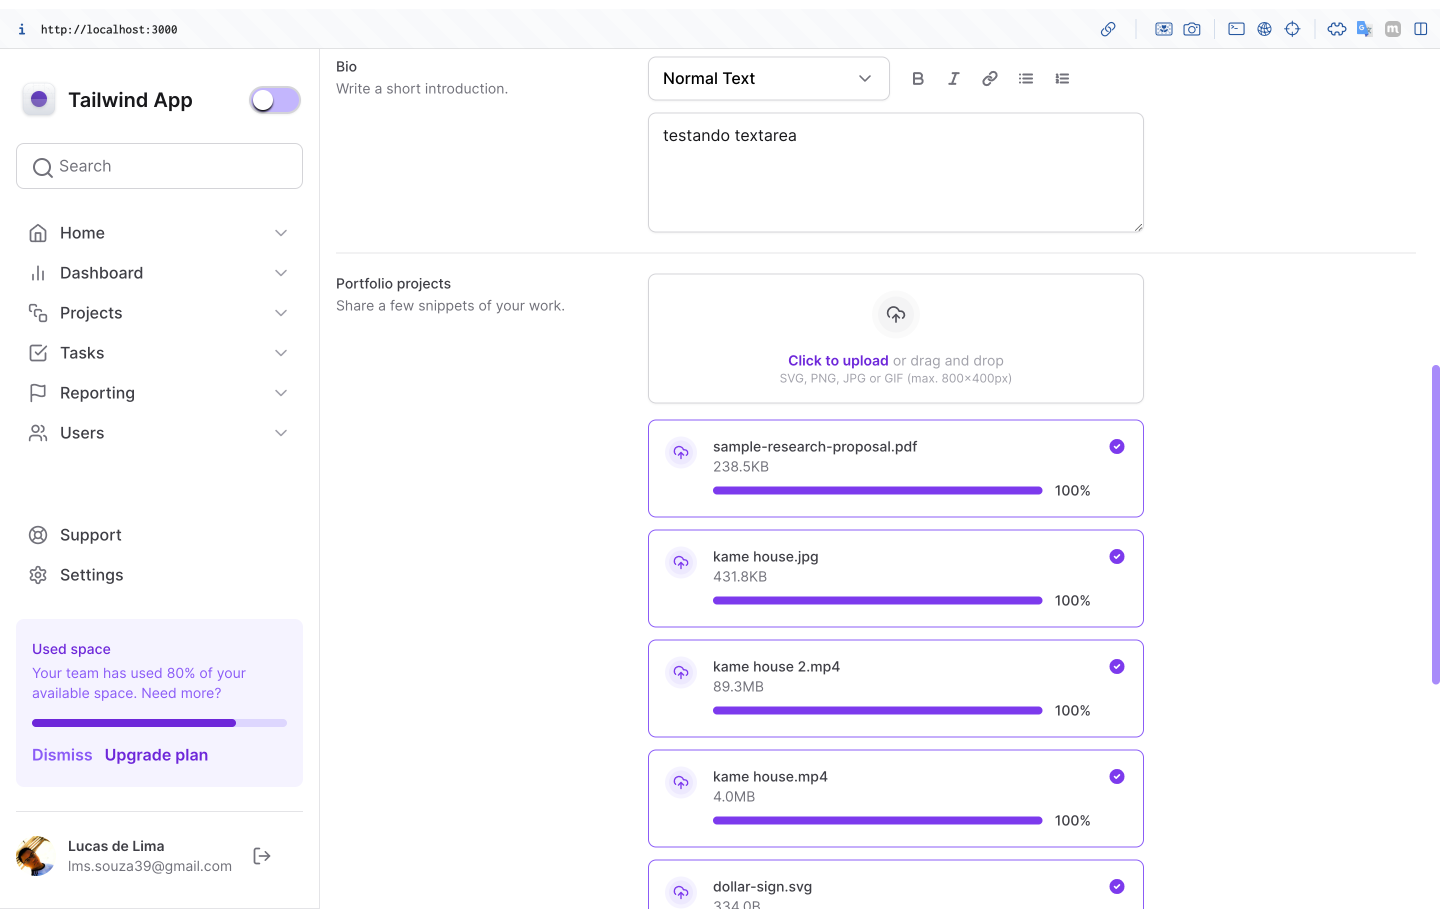Click the Tailwind App logo icon
Screen dimensions: 1440x909
tap(39, 99)
